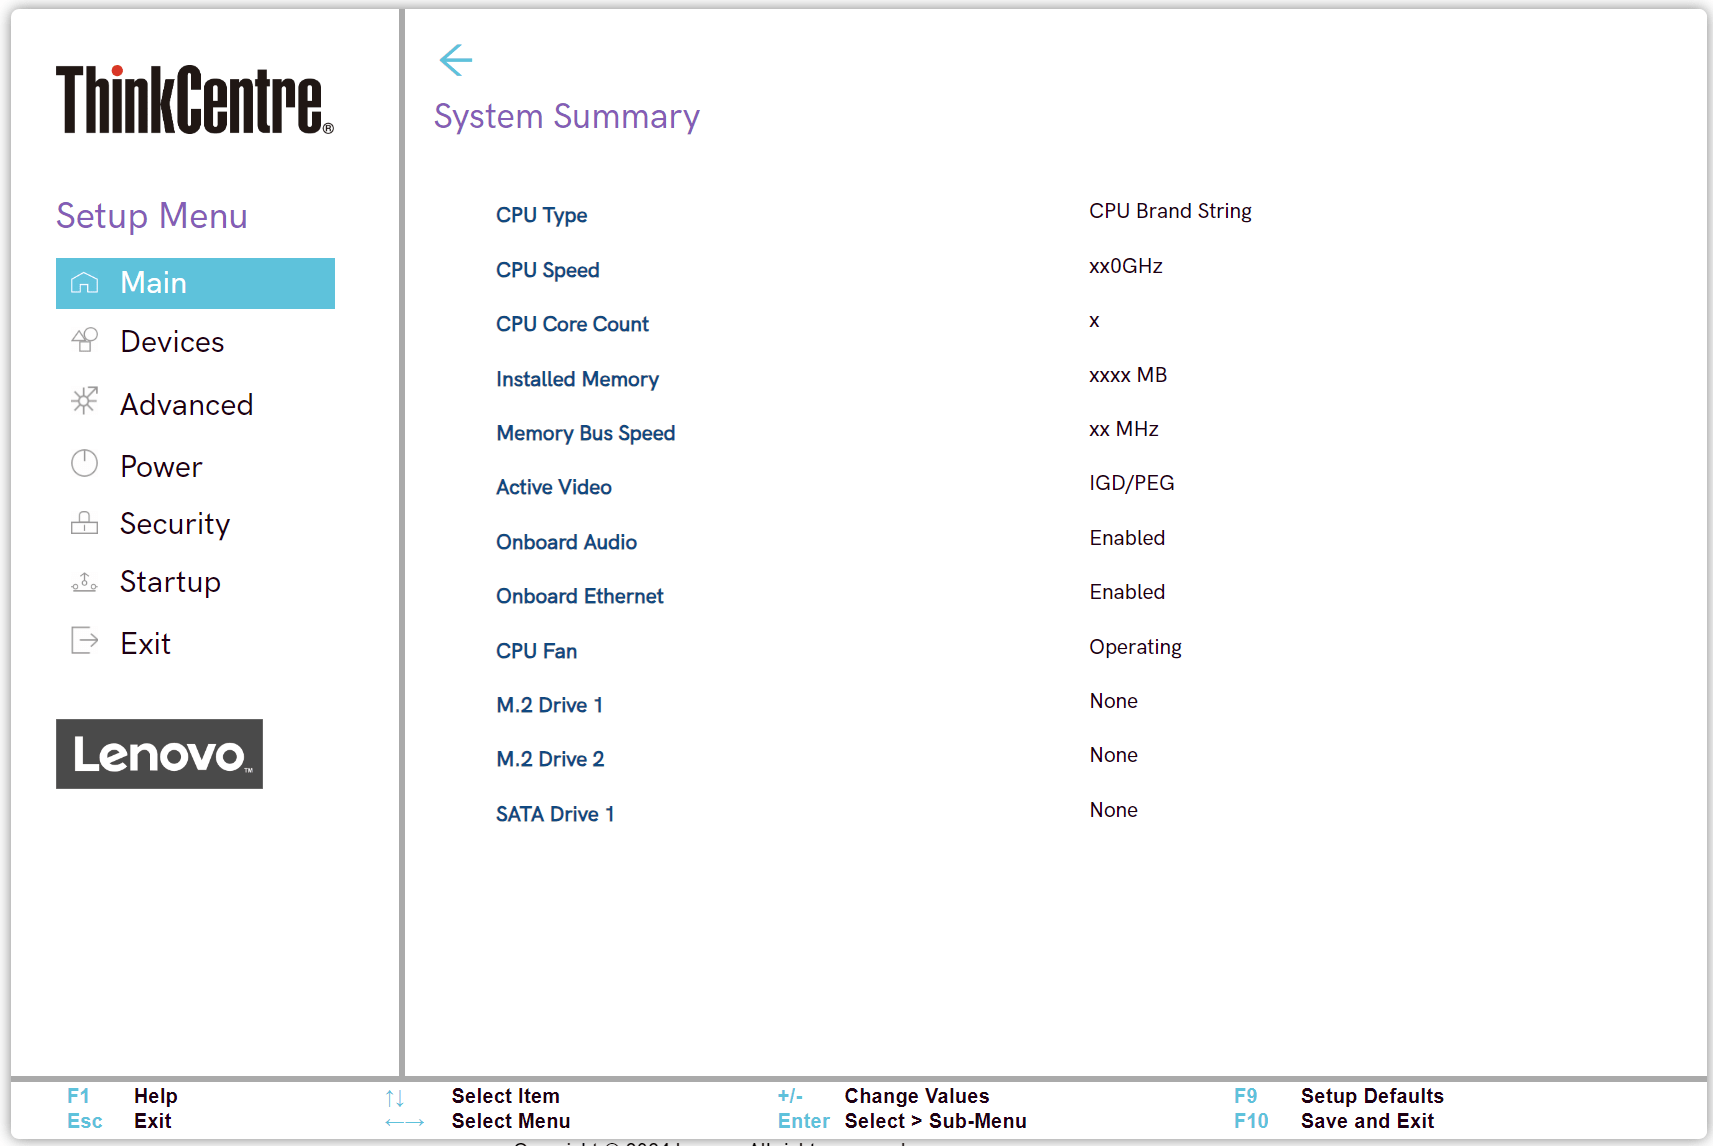Click the CPU Core Count label
1713x1146 pixels.
click(x=572, y=324)
